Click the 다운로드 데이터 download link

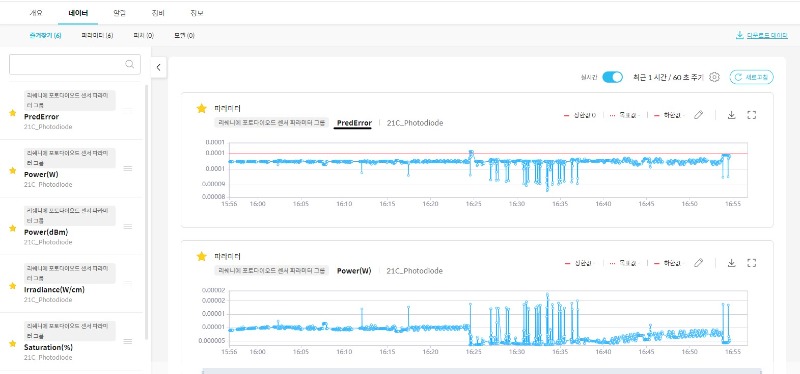pos(762,35)
